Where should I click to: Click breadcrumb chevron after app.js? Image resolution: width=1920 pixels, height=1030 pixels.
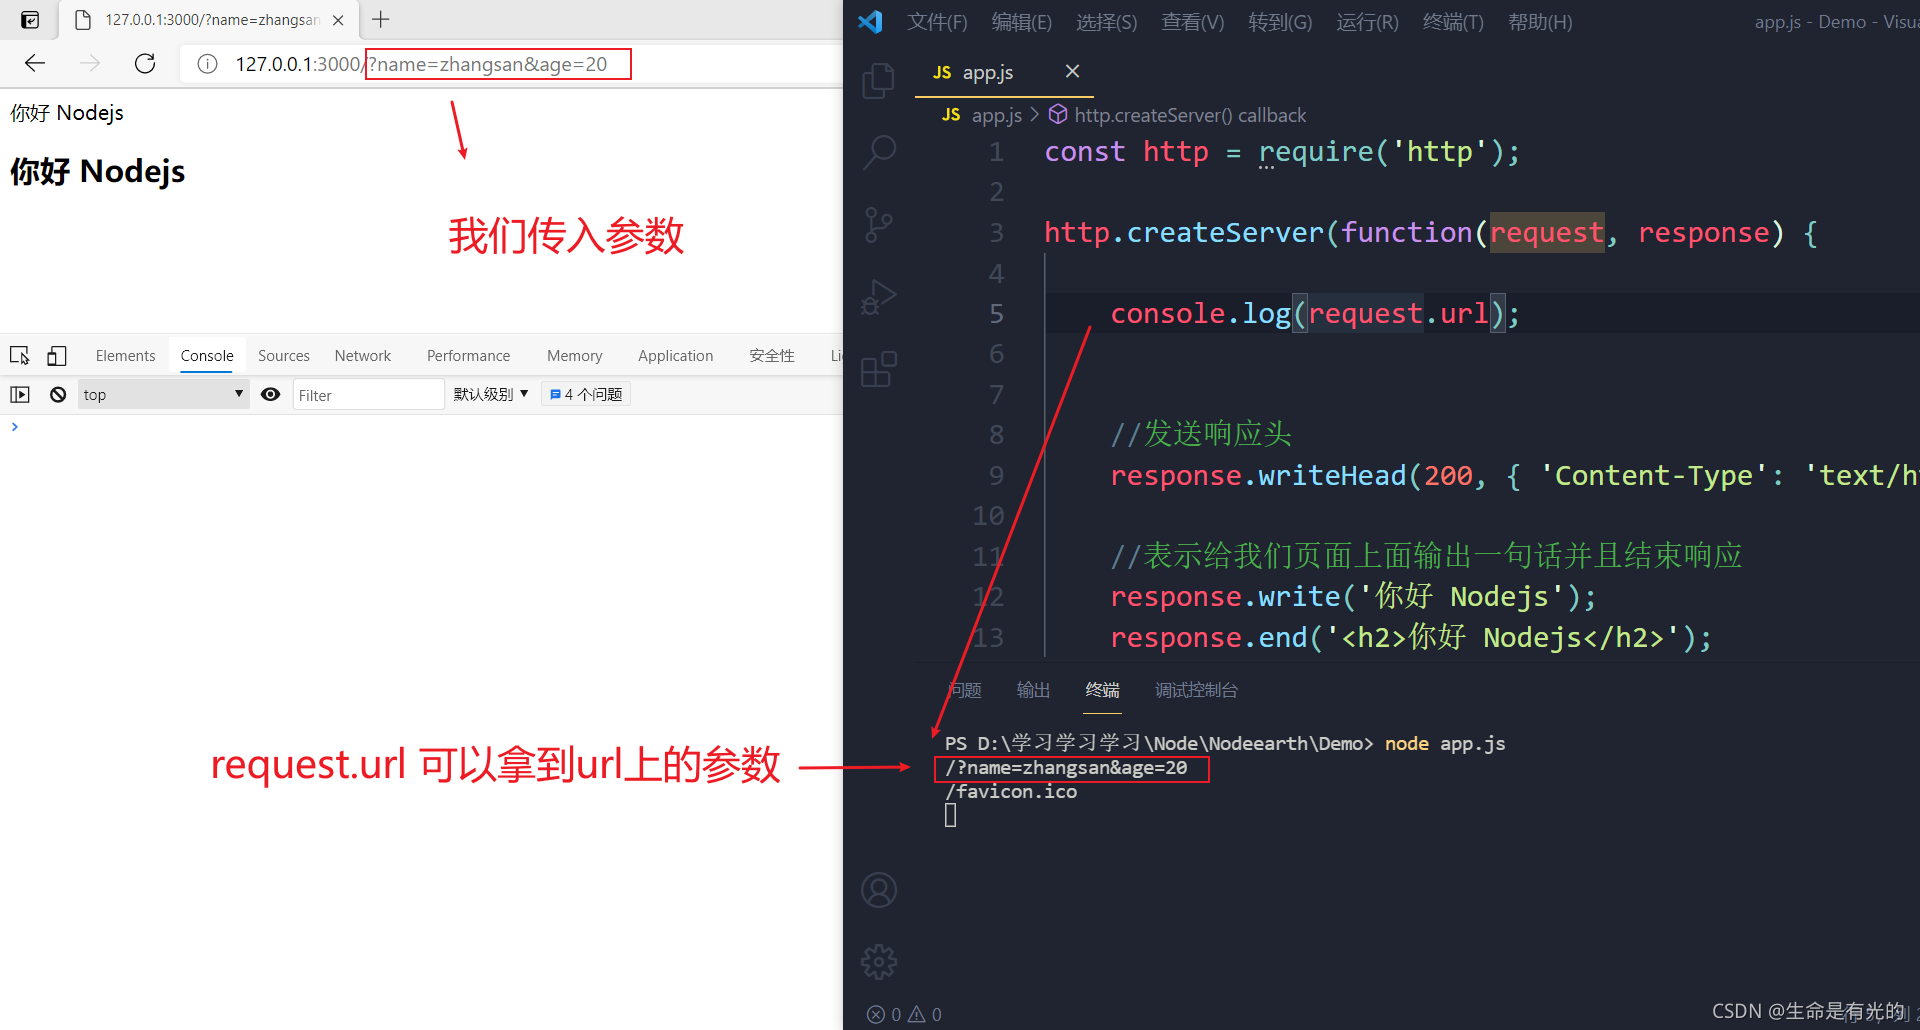click(x=1035, y=115)
